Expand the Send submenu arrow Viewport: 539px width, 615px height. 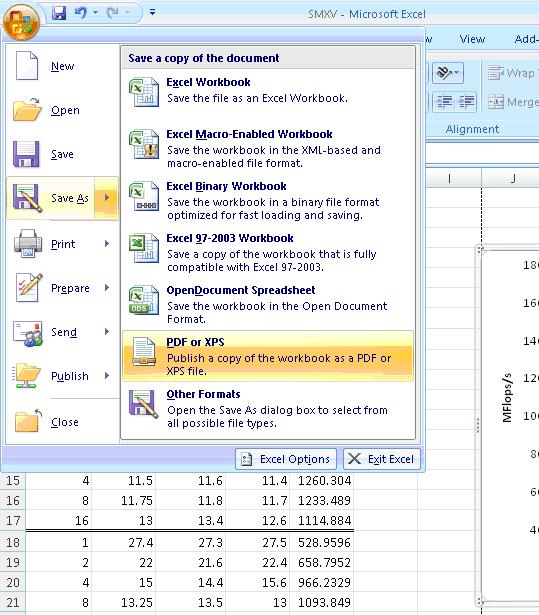click(x=107, y=332)
